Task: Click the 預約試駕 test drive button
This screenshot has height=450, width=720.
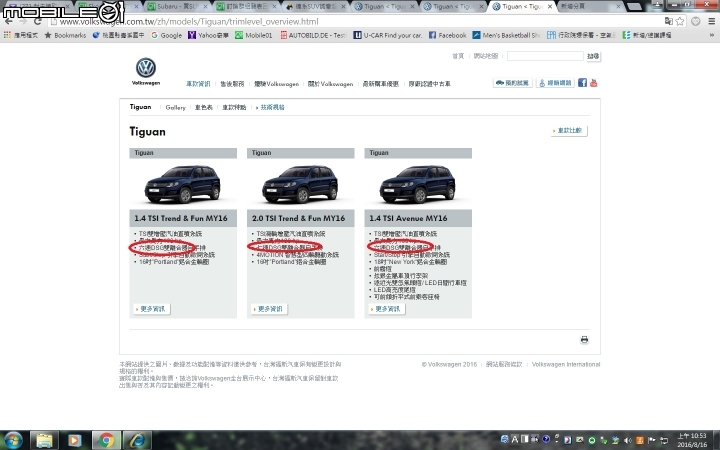Action: (512, 83)
